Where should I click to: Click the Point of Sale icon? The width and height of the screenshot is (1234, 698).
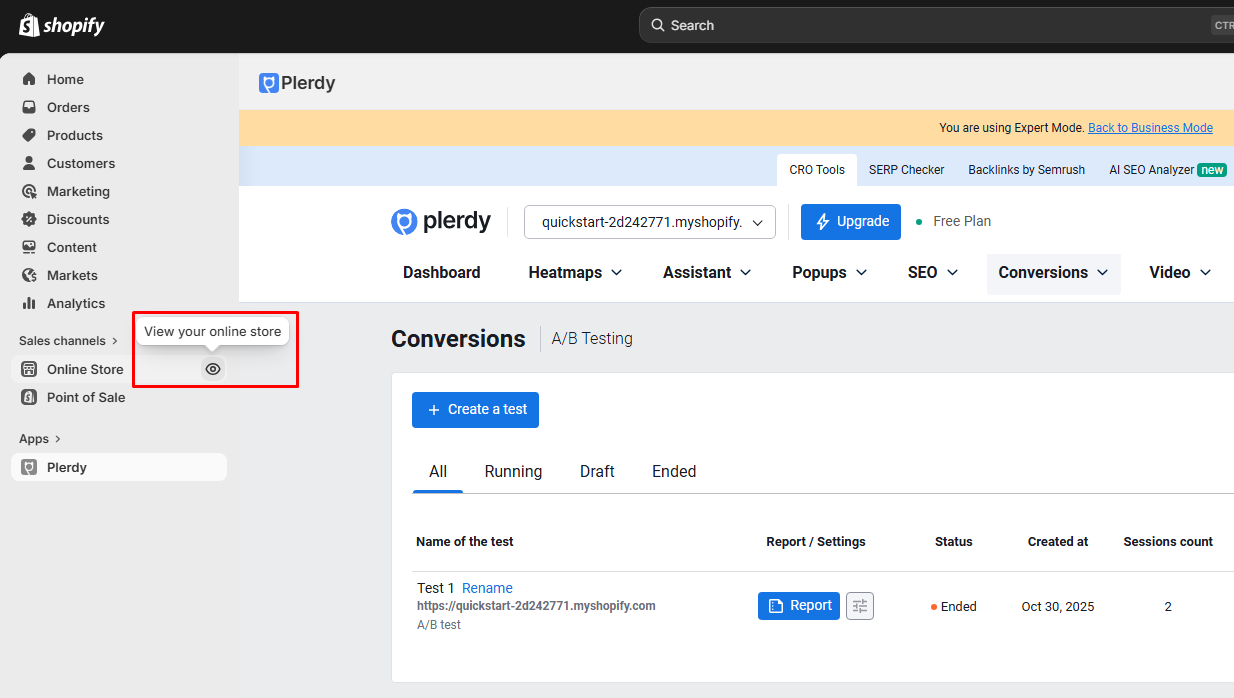pos(29,397)
